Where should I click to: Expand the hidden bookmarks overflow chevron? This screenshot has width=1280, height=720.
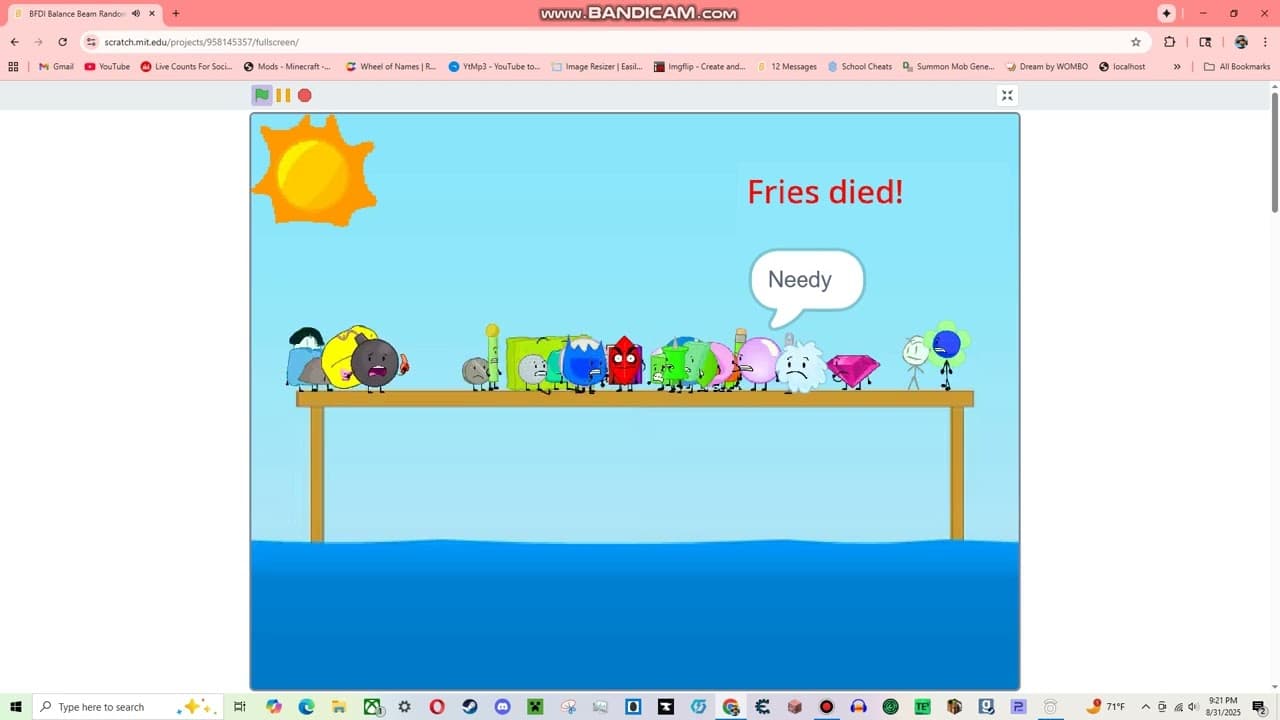coord(1177,67)
